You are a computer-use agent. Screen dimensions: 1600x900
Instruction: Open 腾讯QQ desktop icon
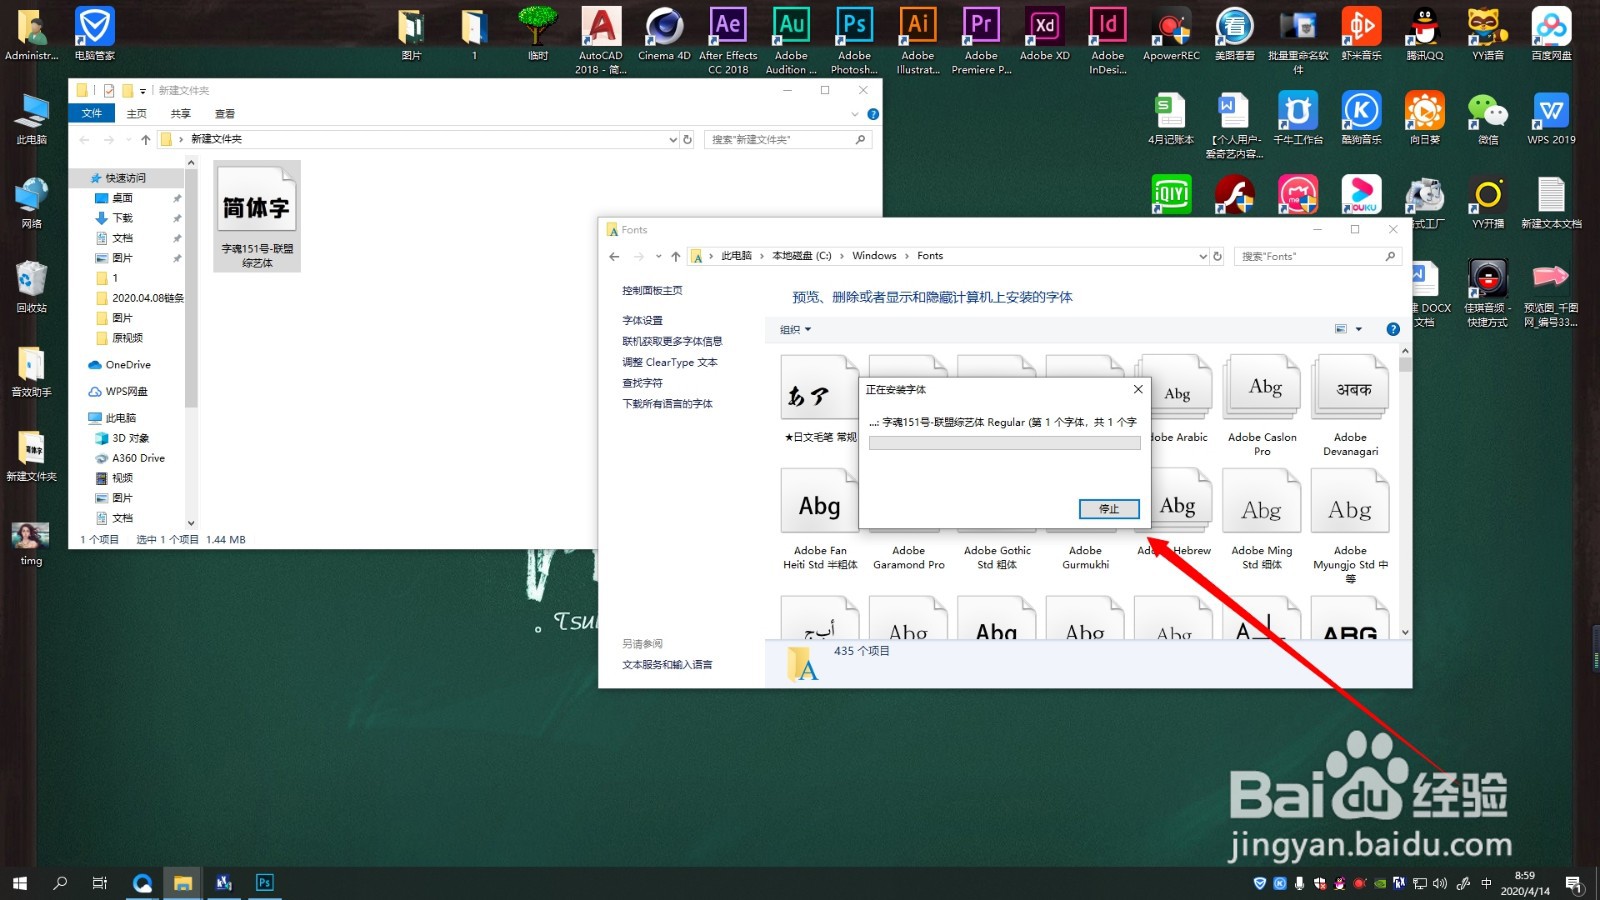coord(1425,35)
